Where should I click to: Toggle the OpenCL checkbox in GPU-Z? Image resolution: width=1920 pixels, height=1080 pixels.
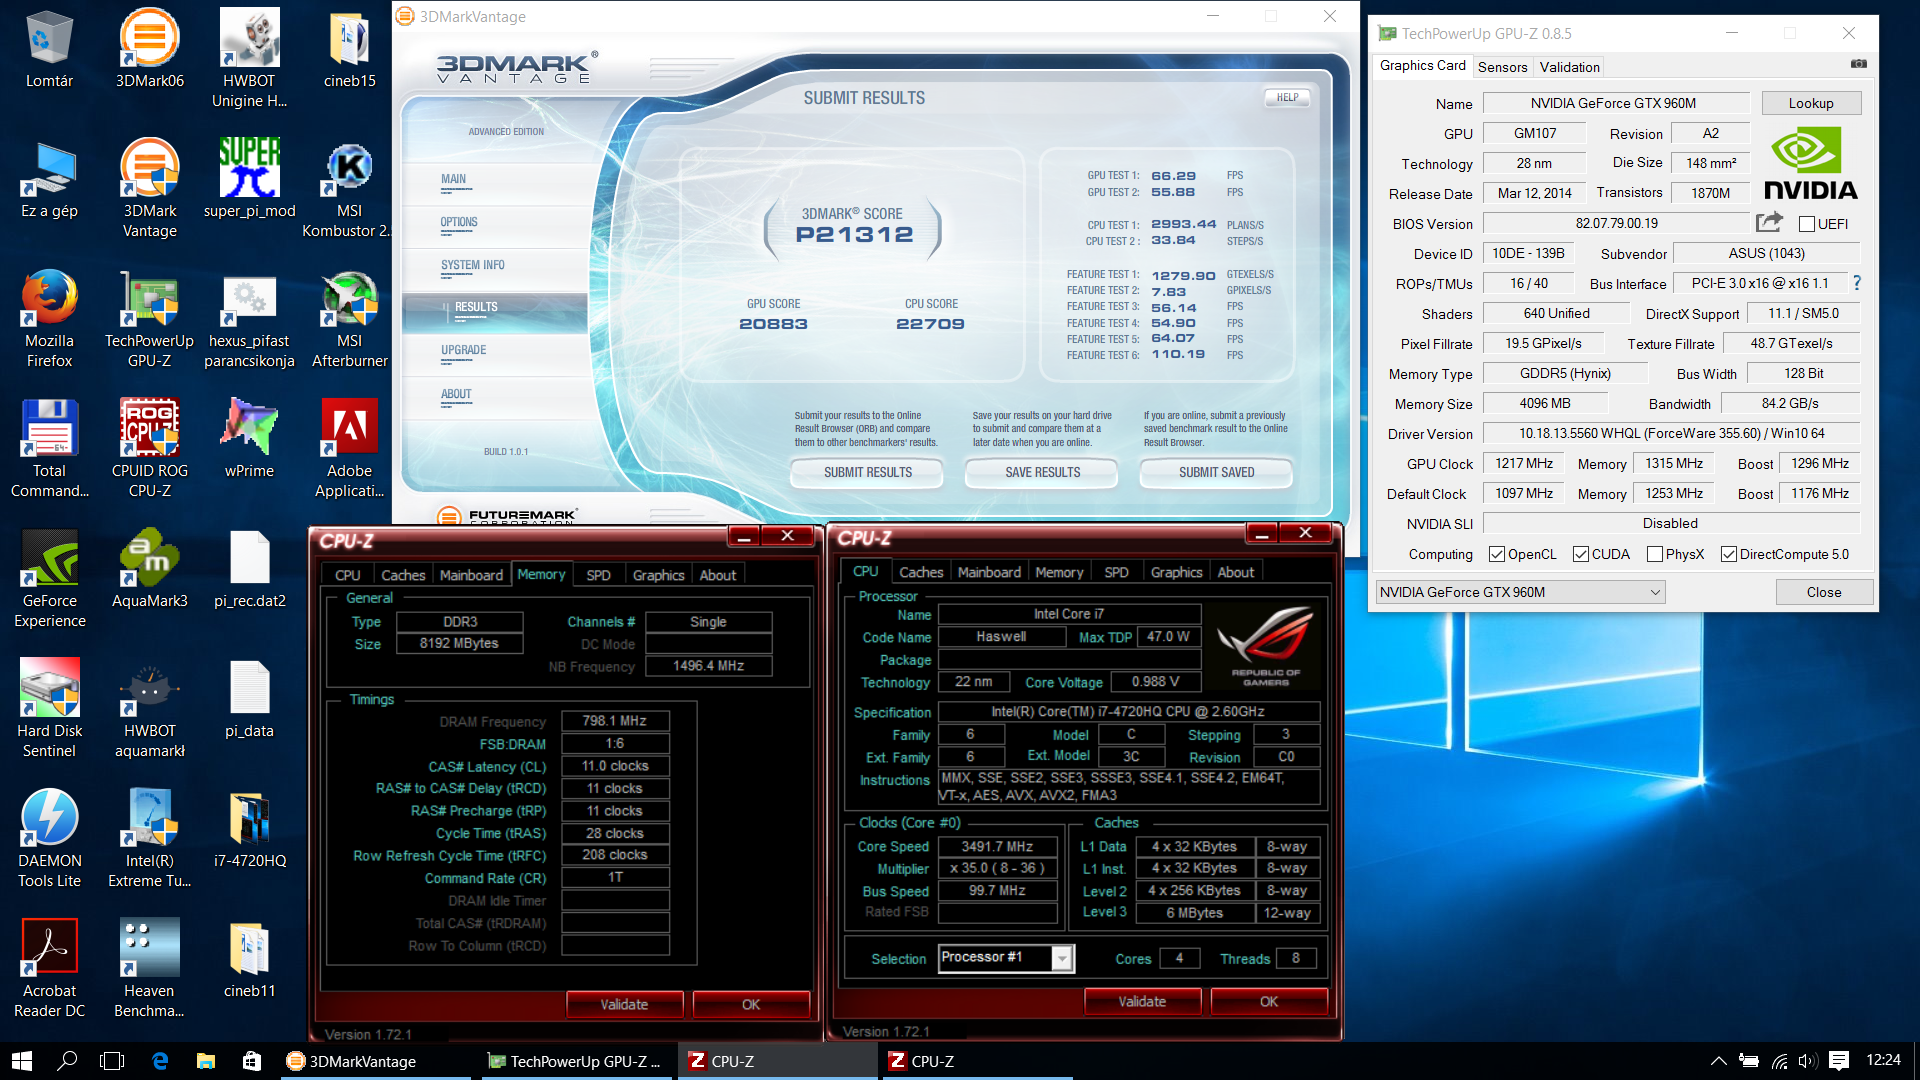[1496, 554]
